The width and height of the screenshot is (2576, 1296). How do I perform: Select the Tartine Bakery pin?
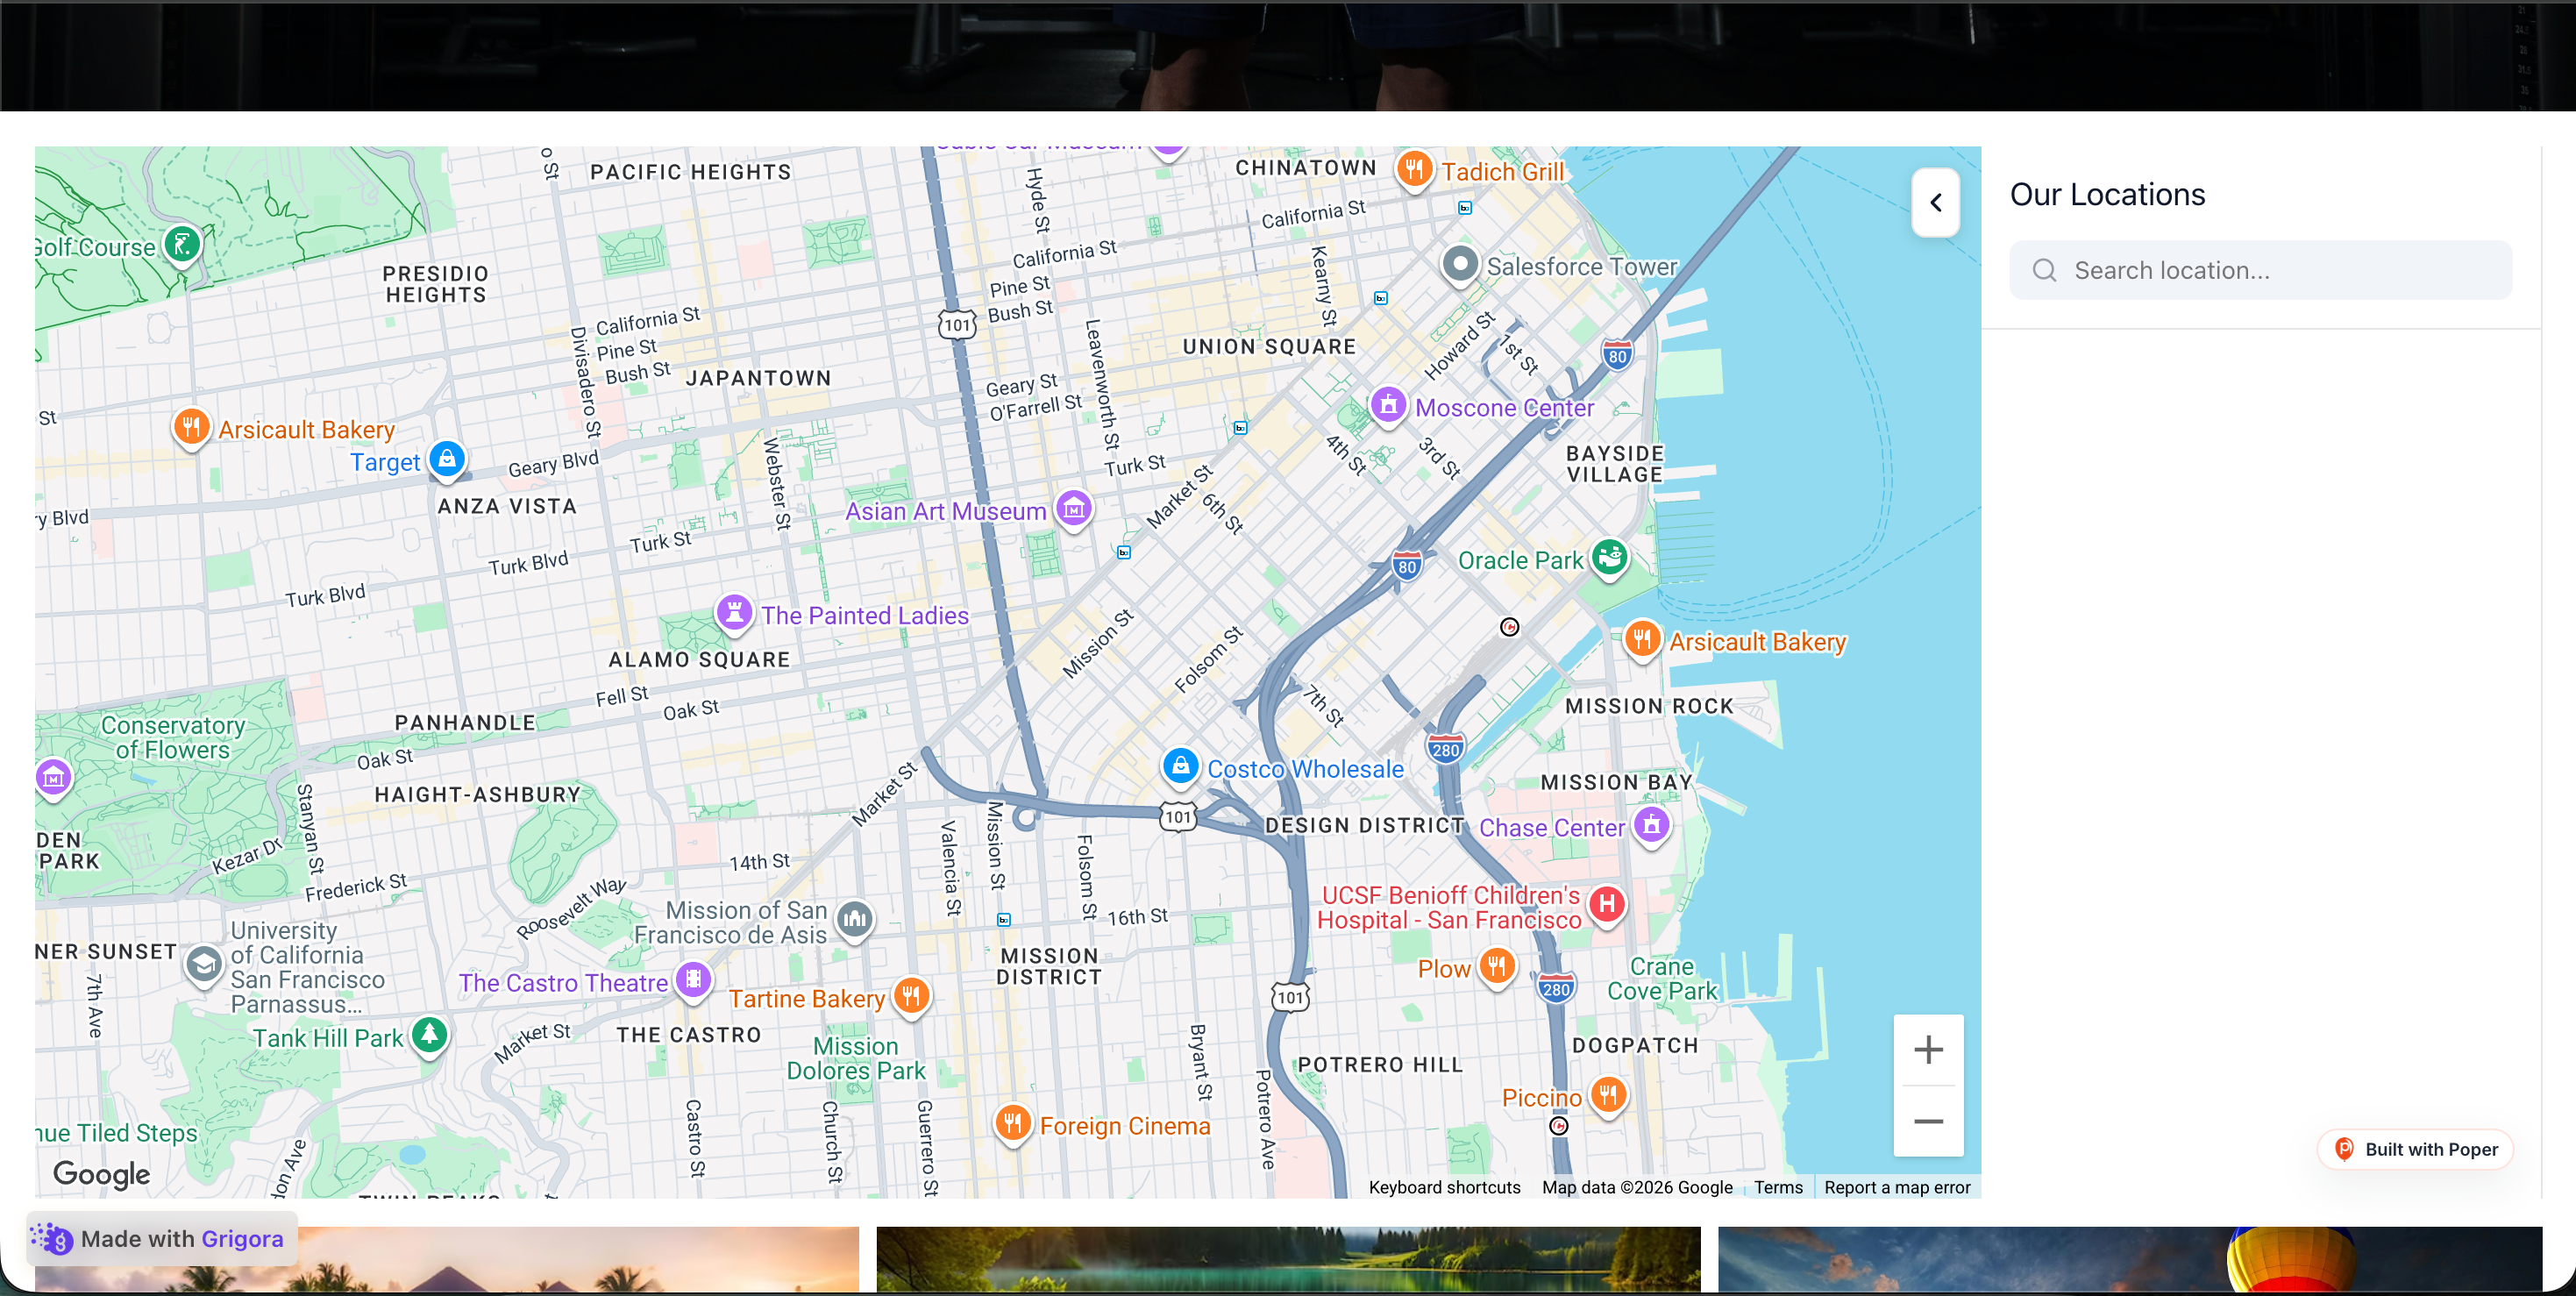[x=911, y=997]
